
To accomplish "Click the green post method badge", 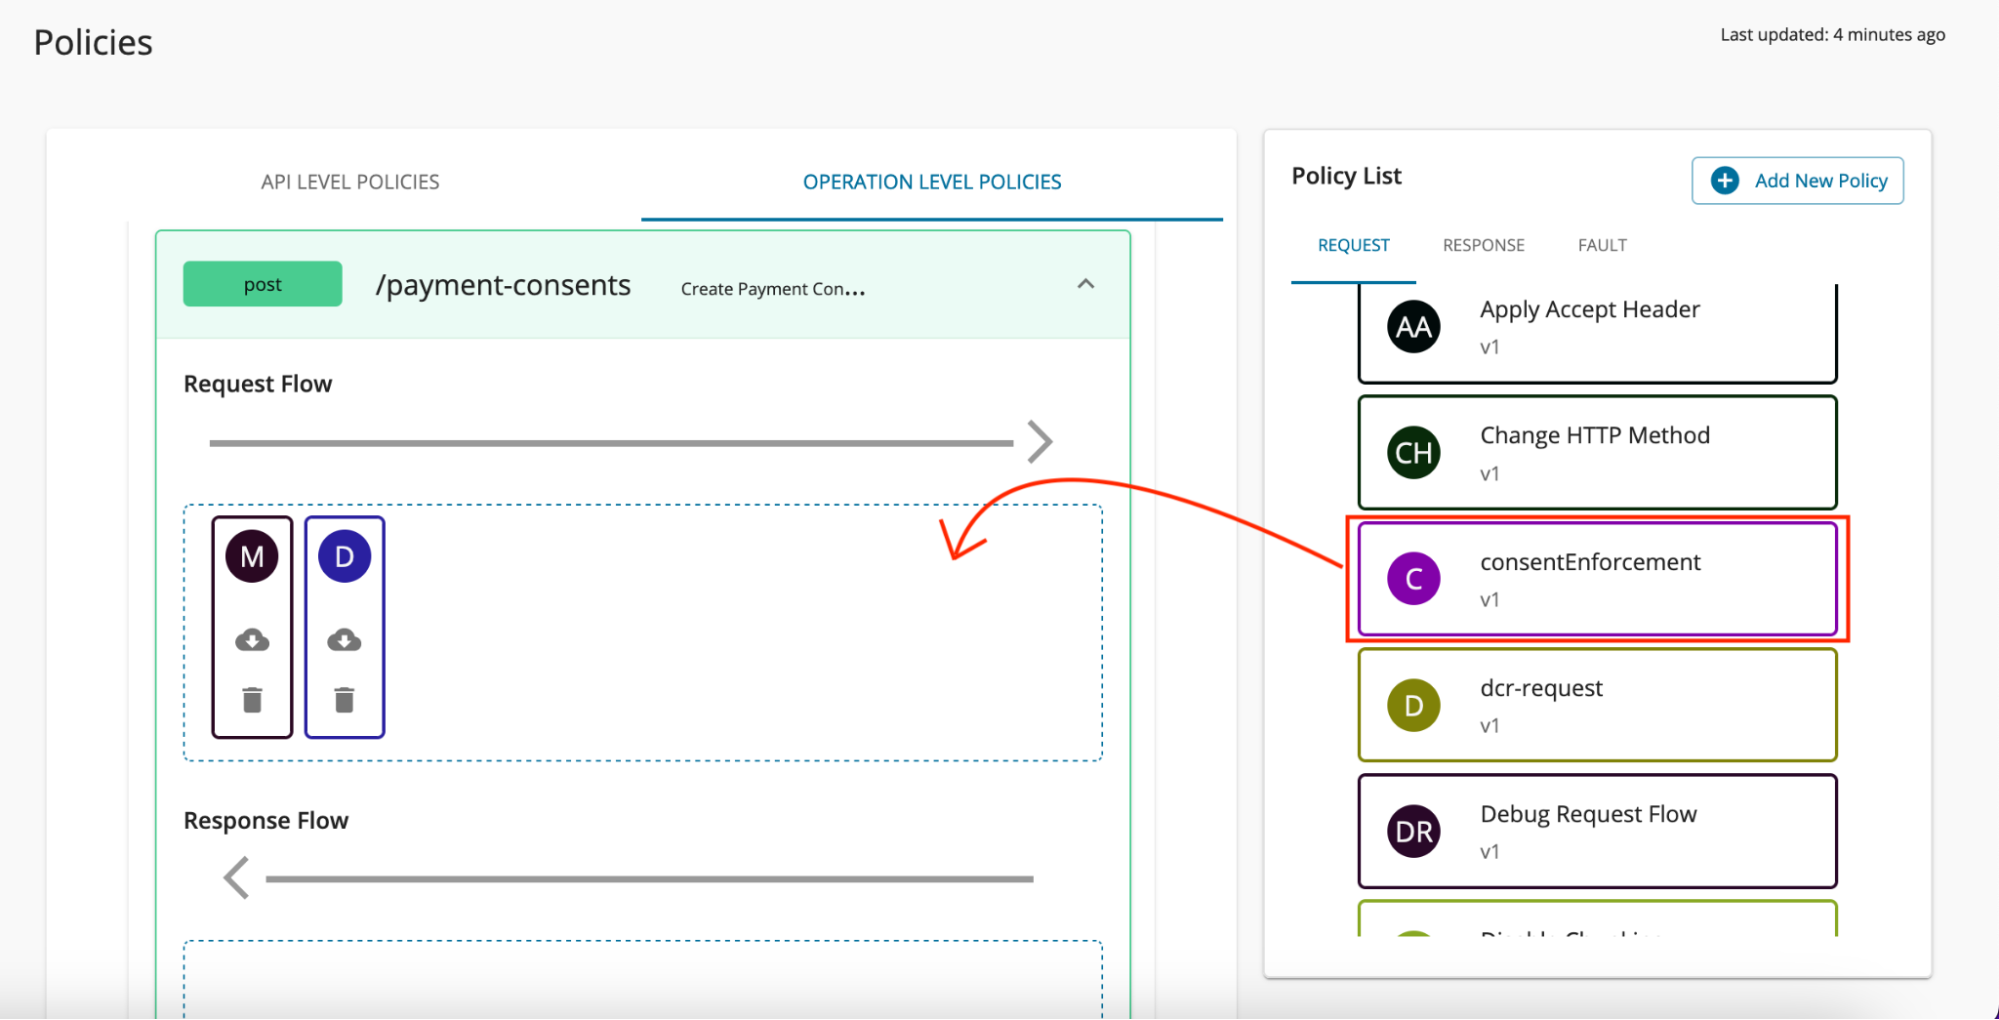I will point(262,284).
